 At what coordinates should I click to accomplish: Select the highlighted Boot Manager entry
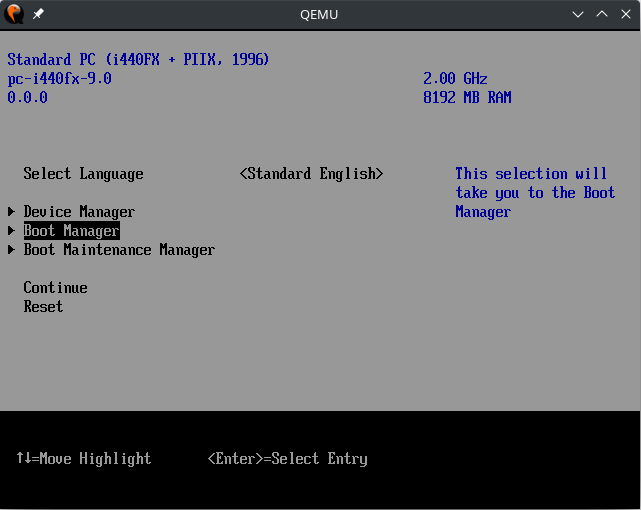71,231
